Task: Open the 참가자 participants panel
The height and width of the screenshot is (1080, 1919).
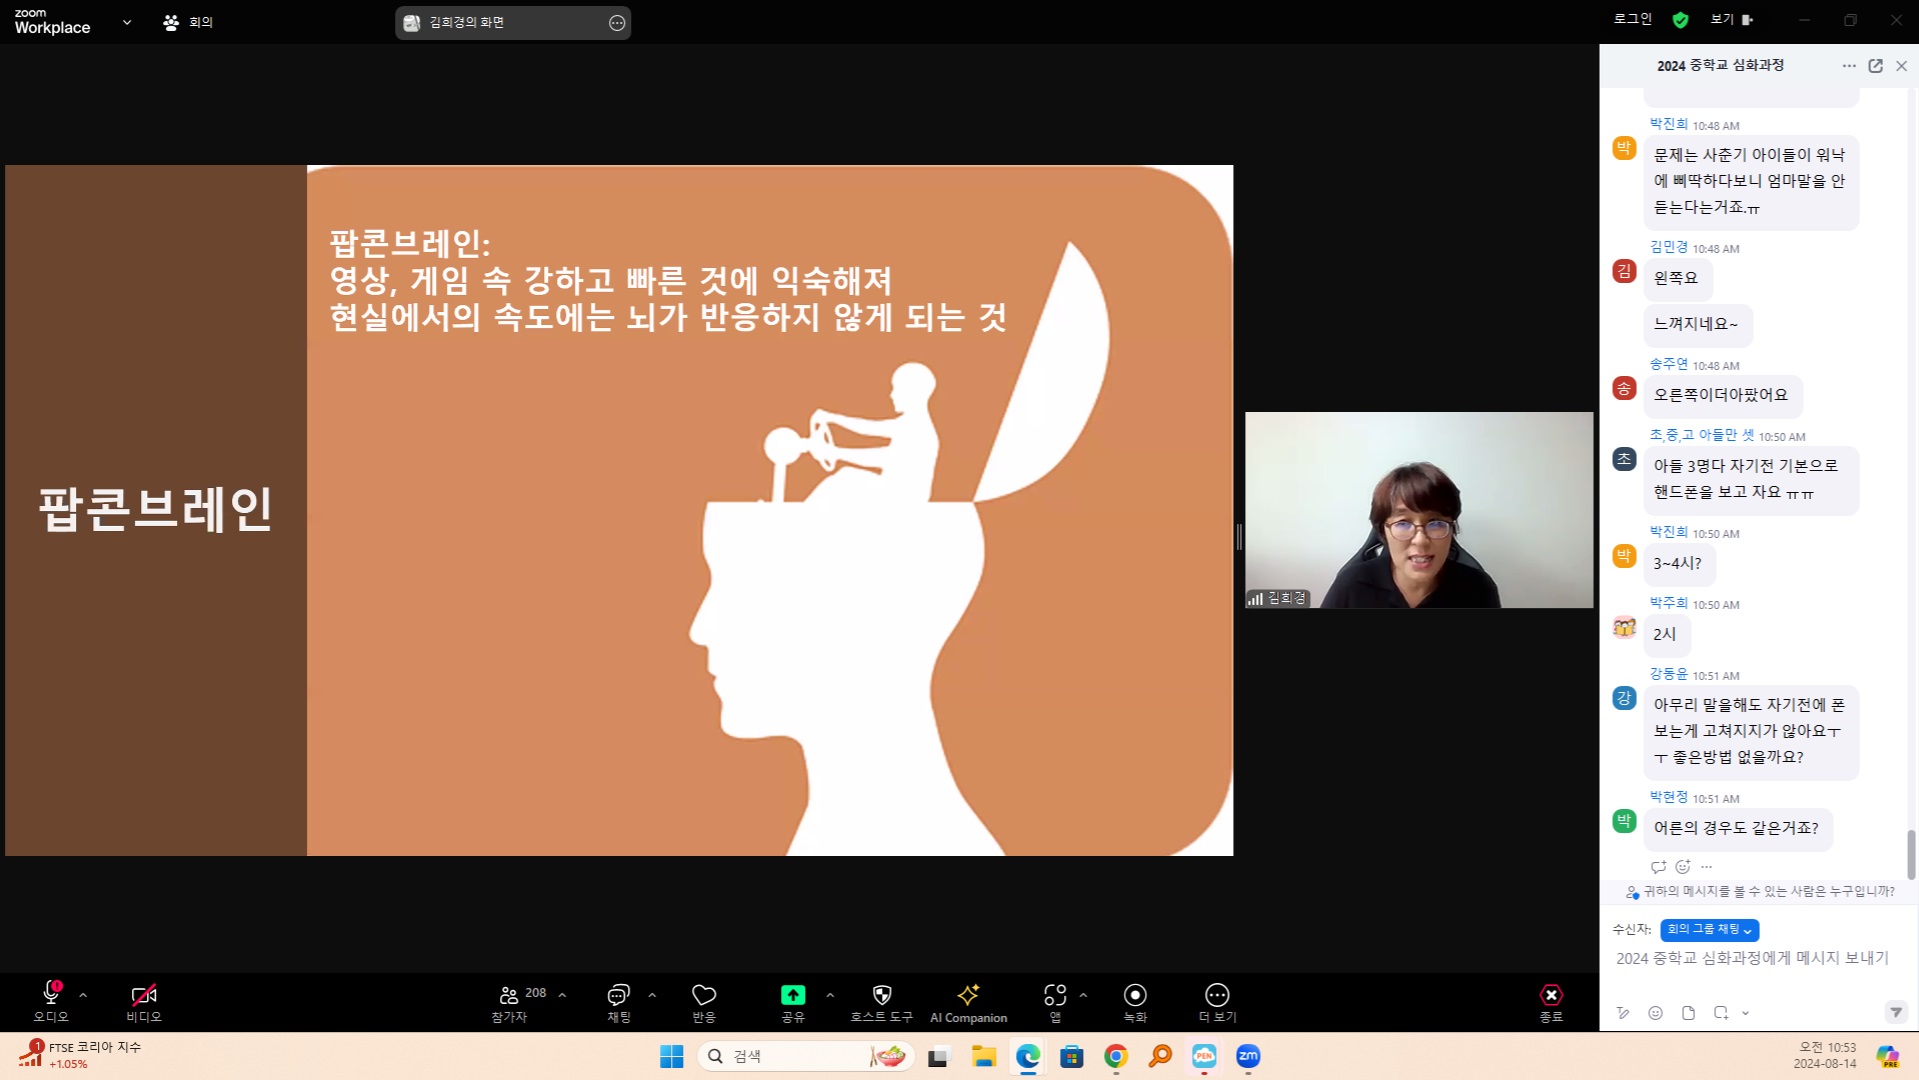Action: 509,1002
